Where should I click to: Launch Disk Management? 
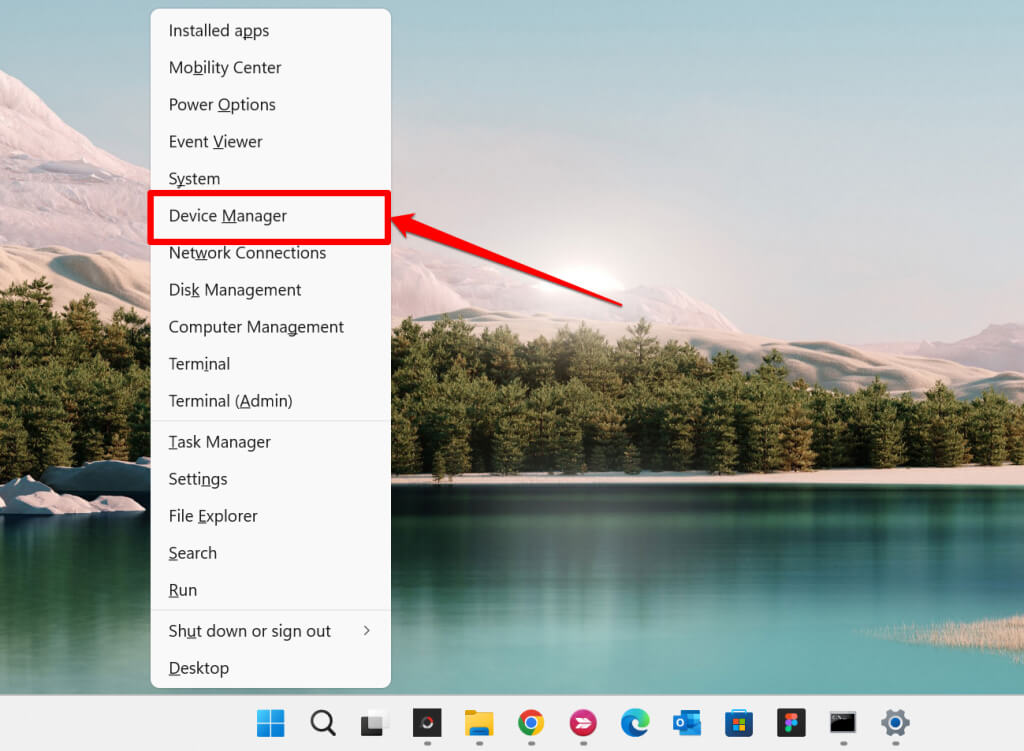tap(270, 290)
